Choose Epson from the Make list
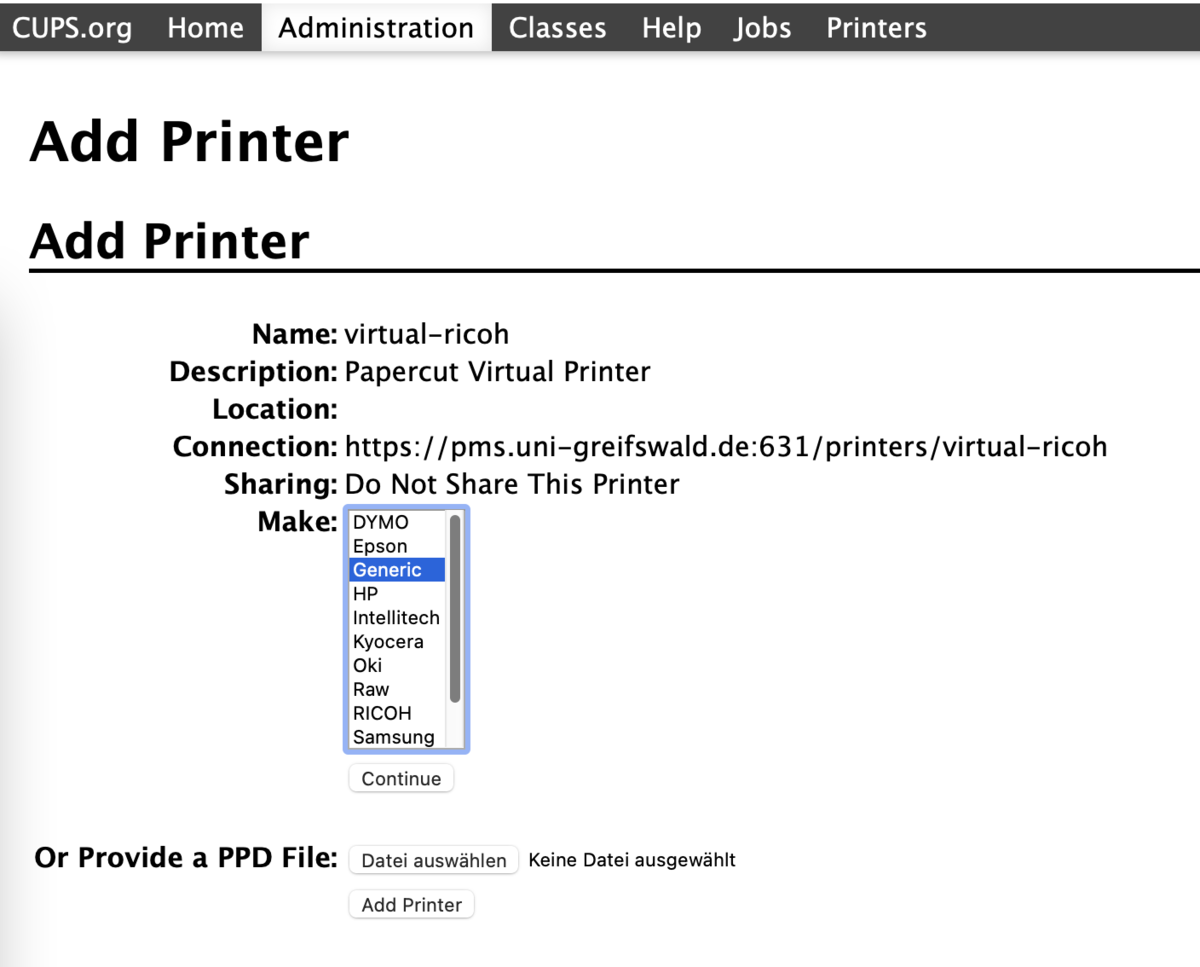Viewport: 1200px width, 967px height. point(380,546)
